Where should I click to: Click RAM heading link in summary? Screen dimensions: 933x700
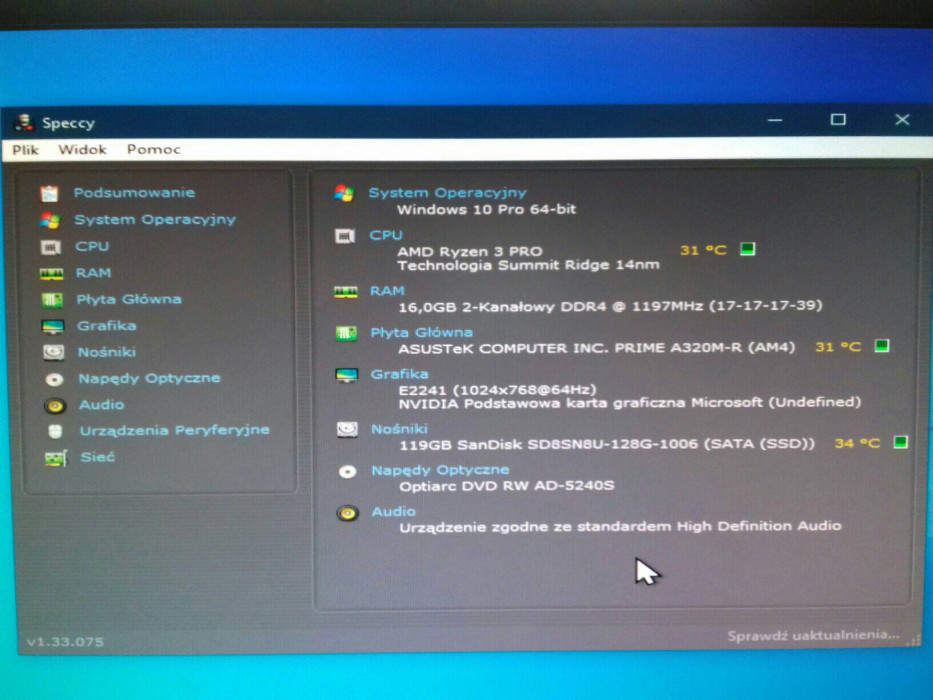pyautogui.click(x=387, y=291)
